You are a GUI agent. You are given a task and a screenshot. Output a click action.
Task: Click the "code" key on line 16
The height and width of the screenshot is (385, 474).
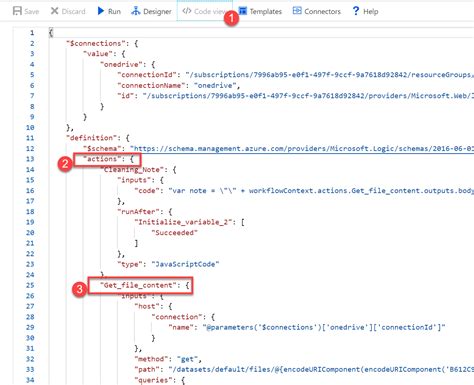coord(147,191)
